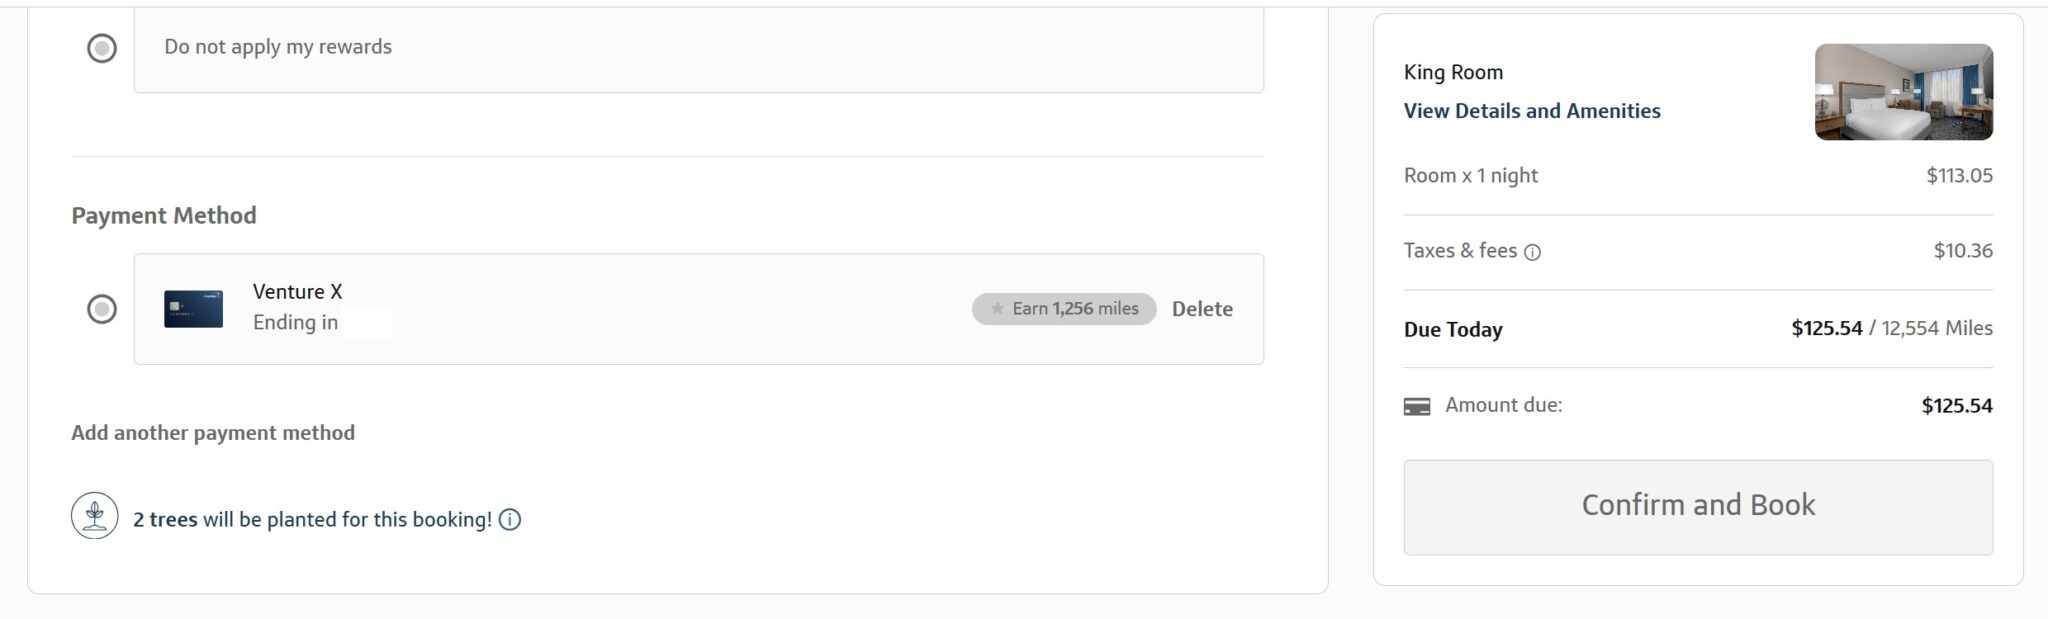The height and width of the screenshot is (619, 2048).
Task: Click the "2 trees" bold text
Action: 165,520
